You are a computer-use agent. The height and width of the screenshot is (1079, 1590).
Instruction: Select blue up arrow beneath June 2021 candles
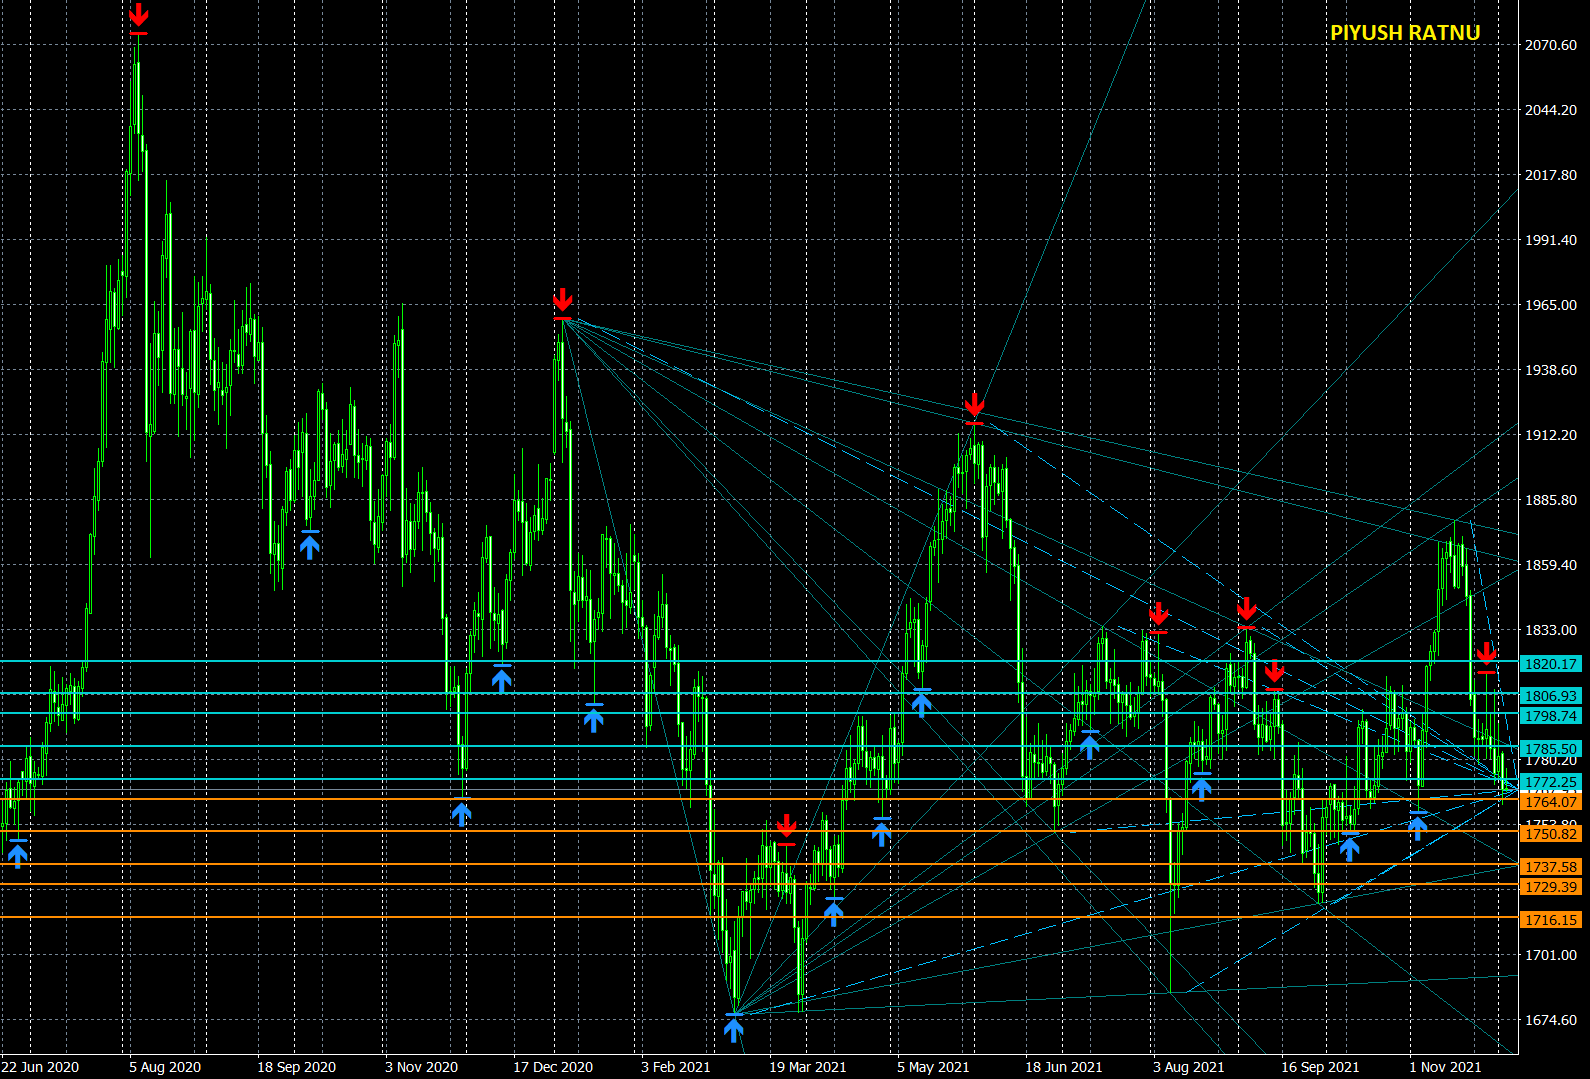click(x=1090, y=745)
